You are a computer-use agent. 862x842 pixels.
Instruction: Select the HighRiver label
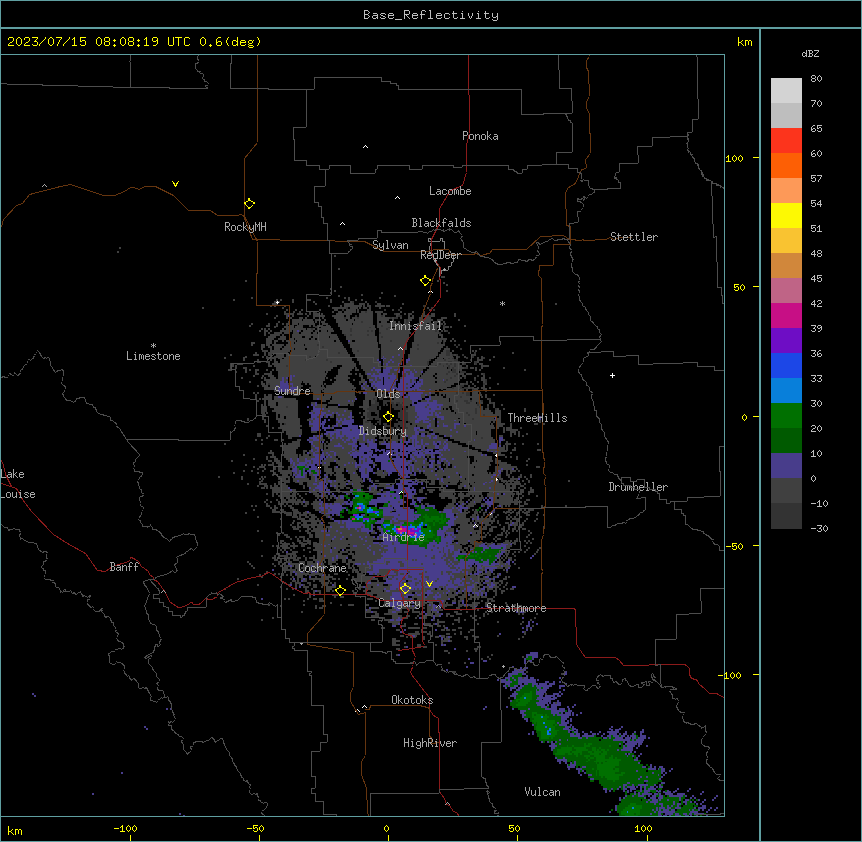[x=430, y=743]
